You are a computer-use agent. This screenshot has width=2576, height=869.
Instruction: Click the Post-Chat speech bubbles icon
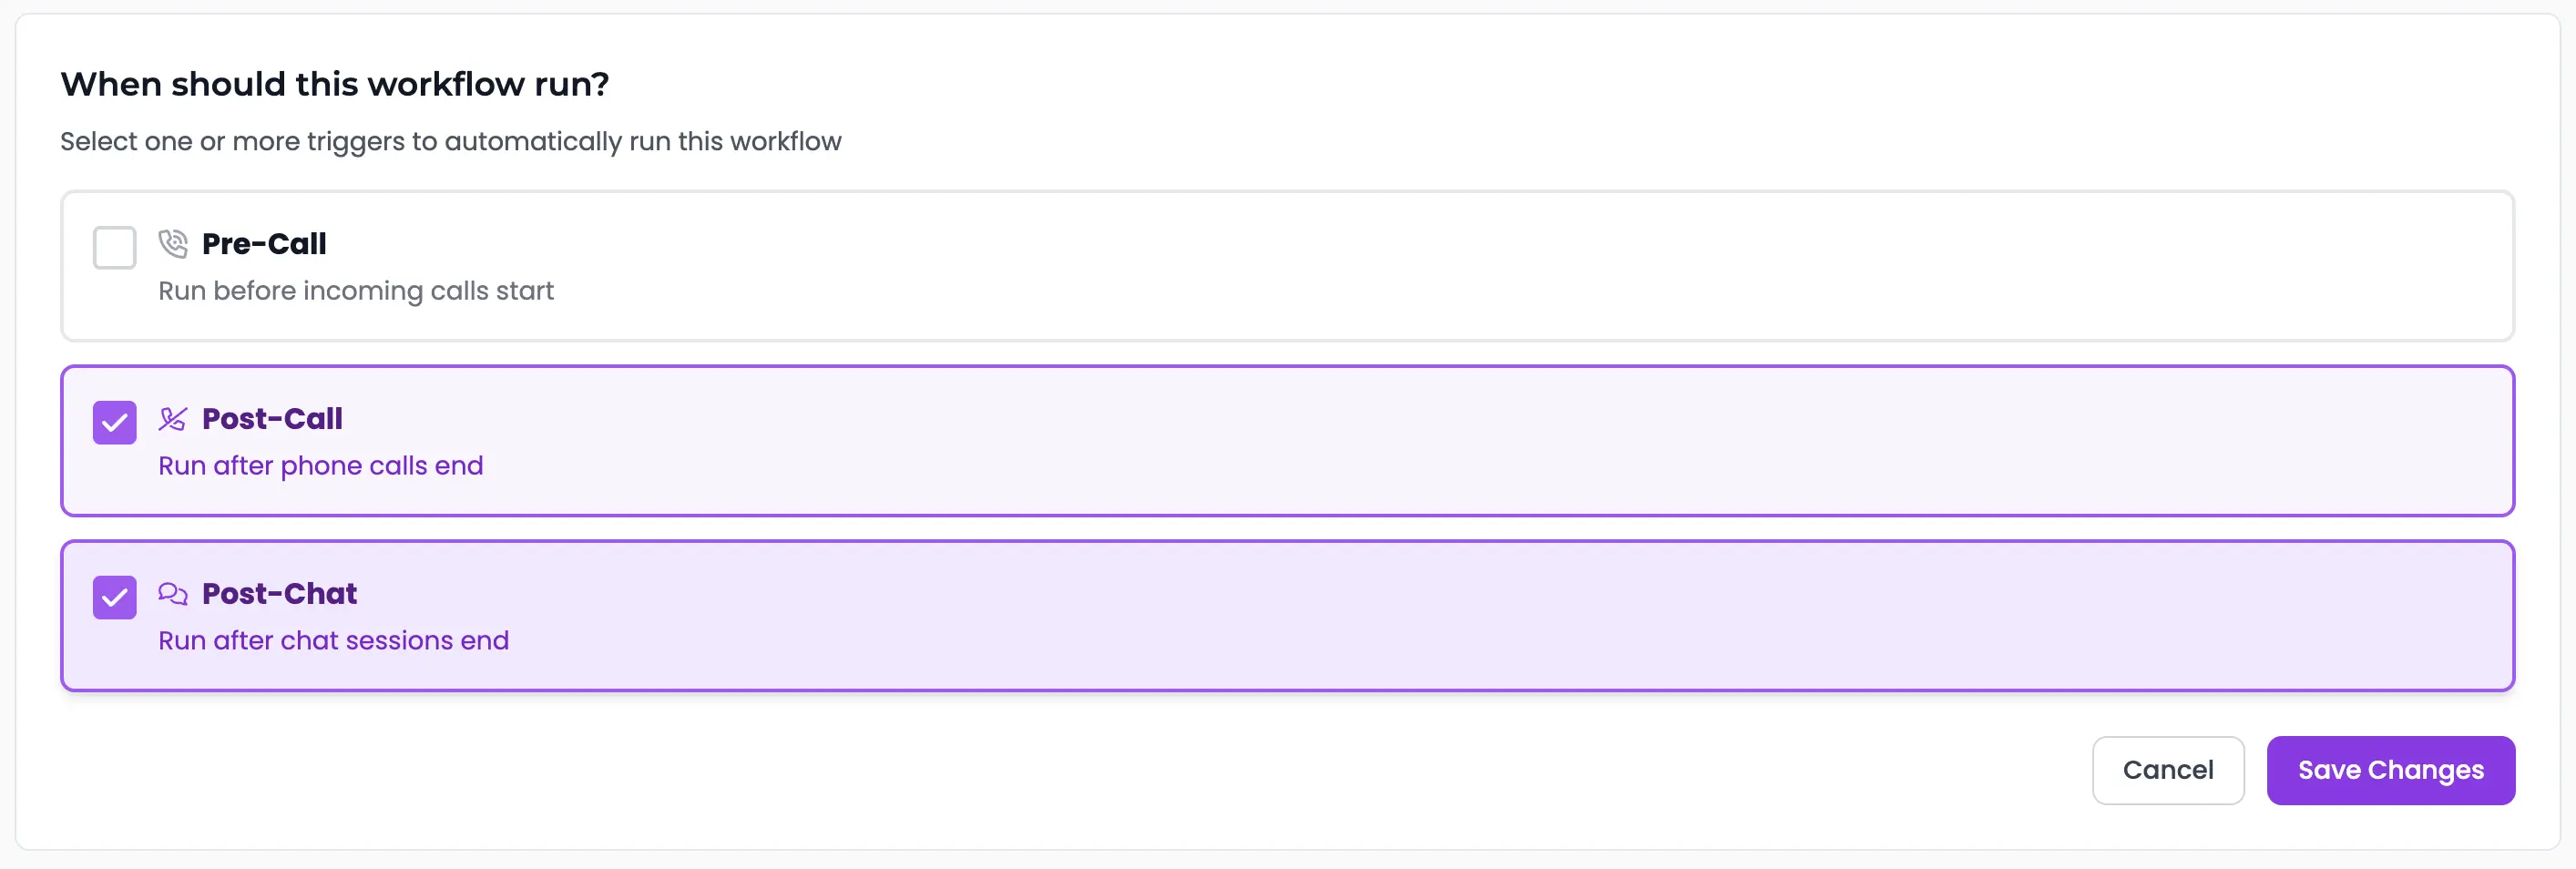click(x=172, y=593)
